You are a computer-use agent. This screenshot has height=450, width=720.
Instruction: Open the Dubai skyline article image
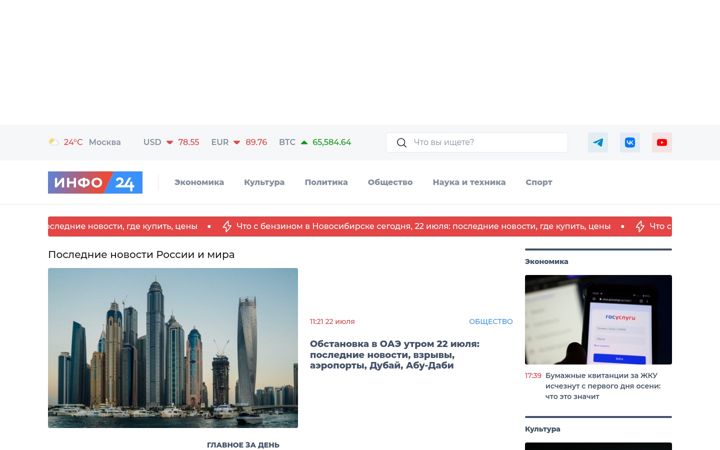(173, 348)
